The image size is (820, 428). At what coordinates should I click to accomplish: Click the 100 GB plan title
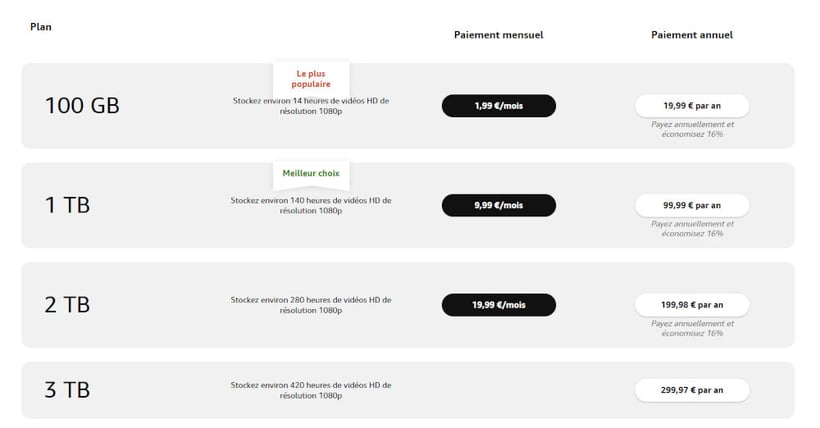point(82,105)
